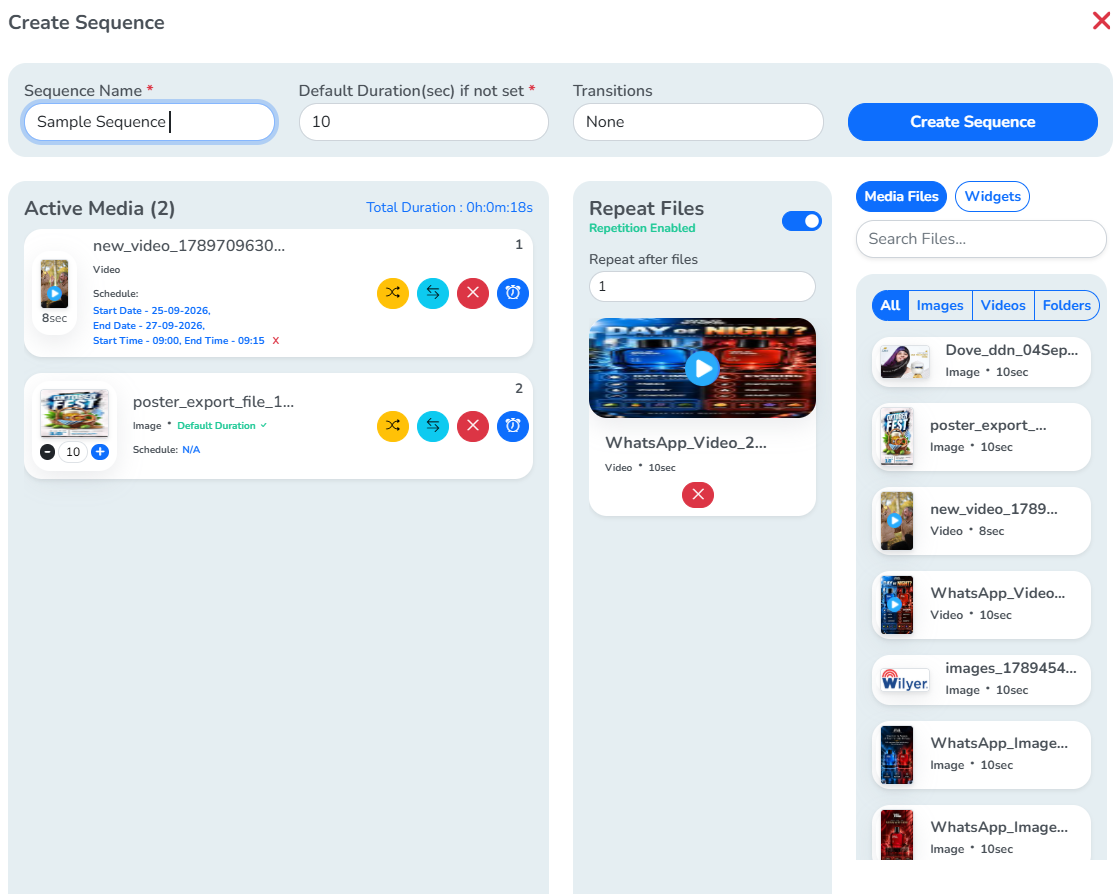The image size is (1114, 894).
Task: Play the WhatsApp_Video repeat file preview
Action: [x=703, y=368]
